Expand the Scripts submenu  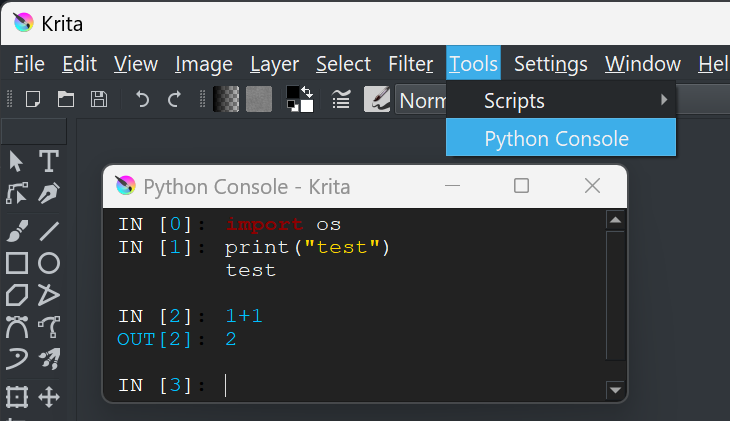tap(561, 100)
